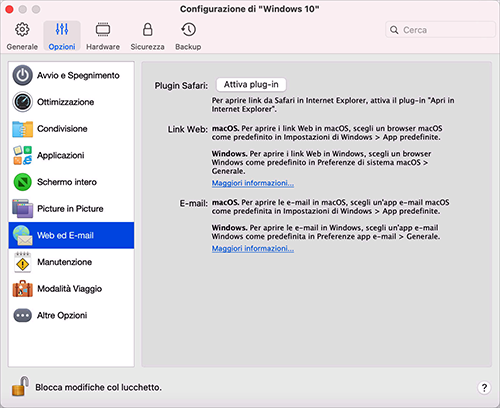Choose Picture in Picture in sidebar
Image resolution: width=500 pixels, height=408 pixels.
[71, 209]
